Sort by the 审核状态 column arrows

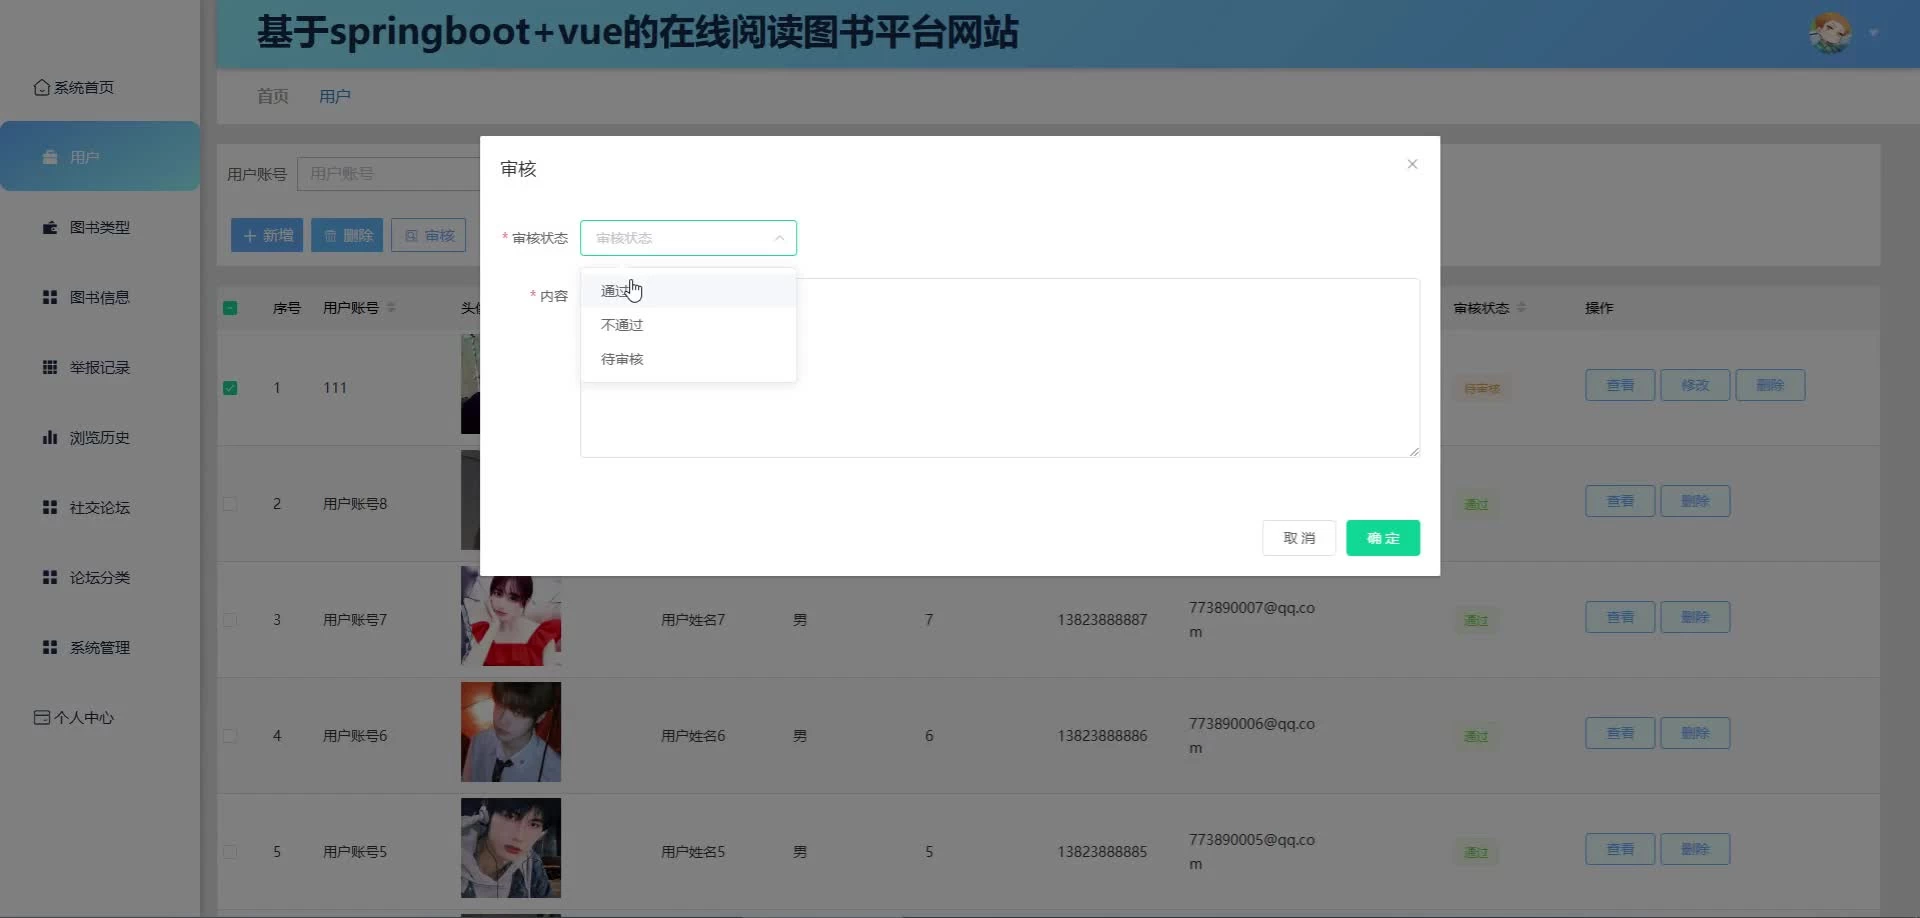1521,307
